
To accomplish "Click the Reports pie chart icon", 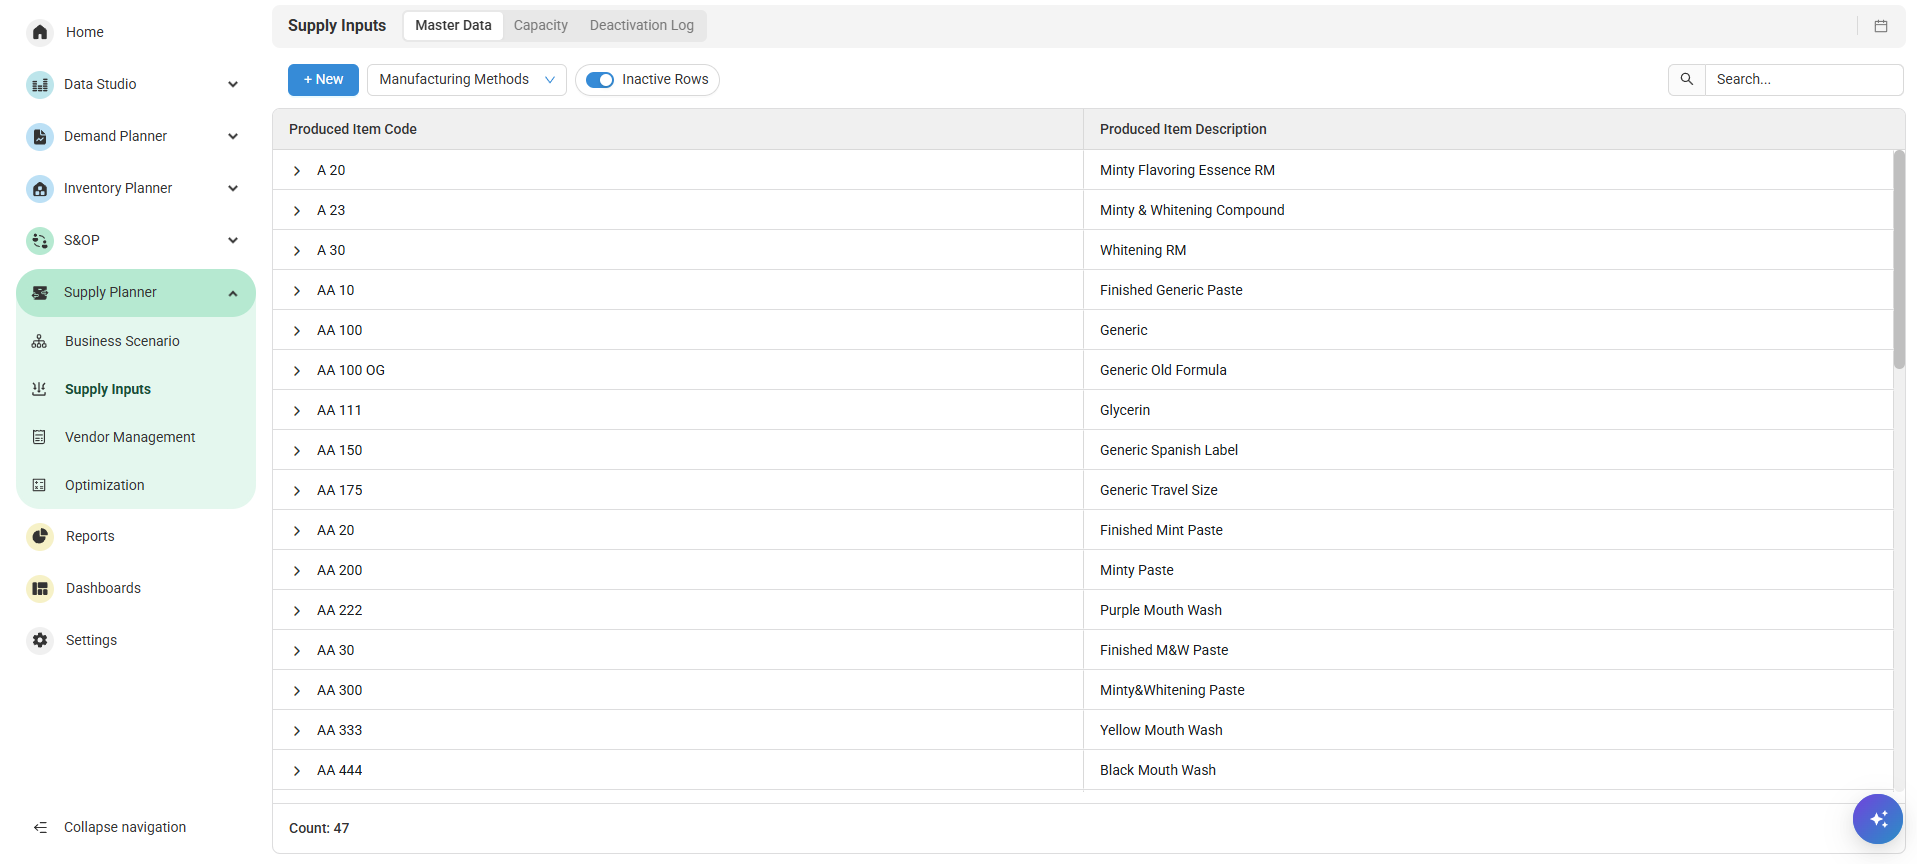I will pyautogui.click(x=40, y=536).
